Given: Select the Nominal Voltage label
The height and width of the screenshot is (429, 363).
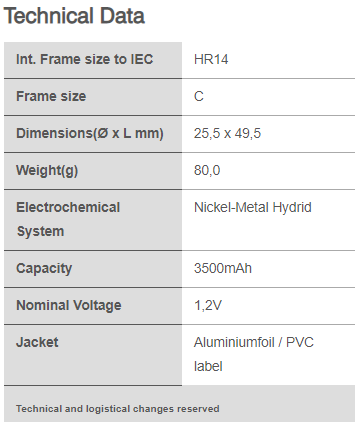Looking at the screenshot, I should [x=69, y=306].
